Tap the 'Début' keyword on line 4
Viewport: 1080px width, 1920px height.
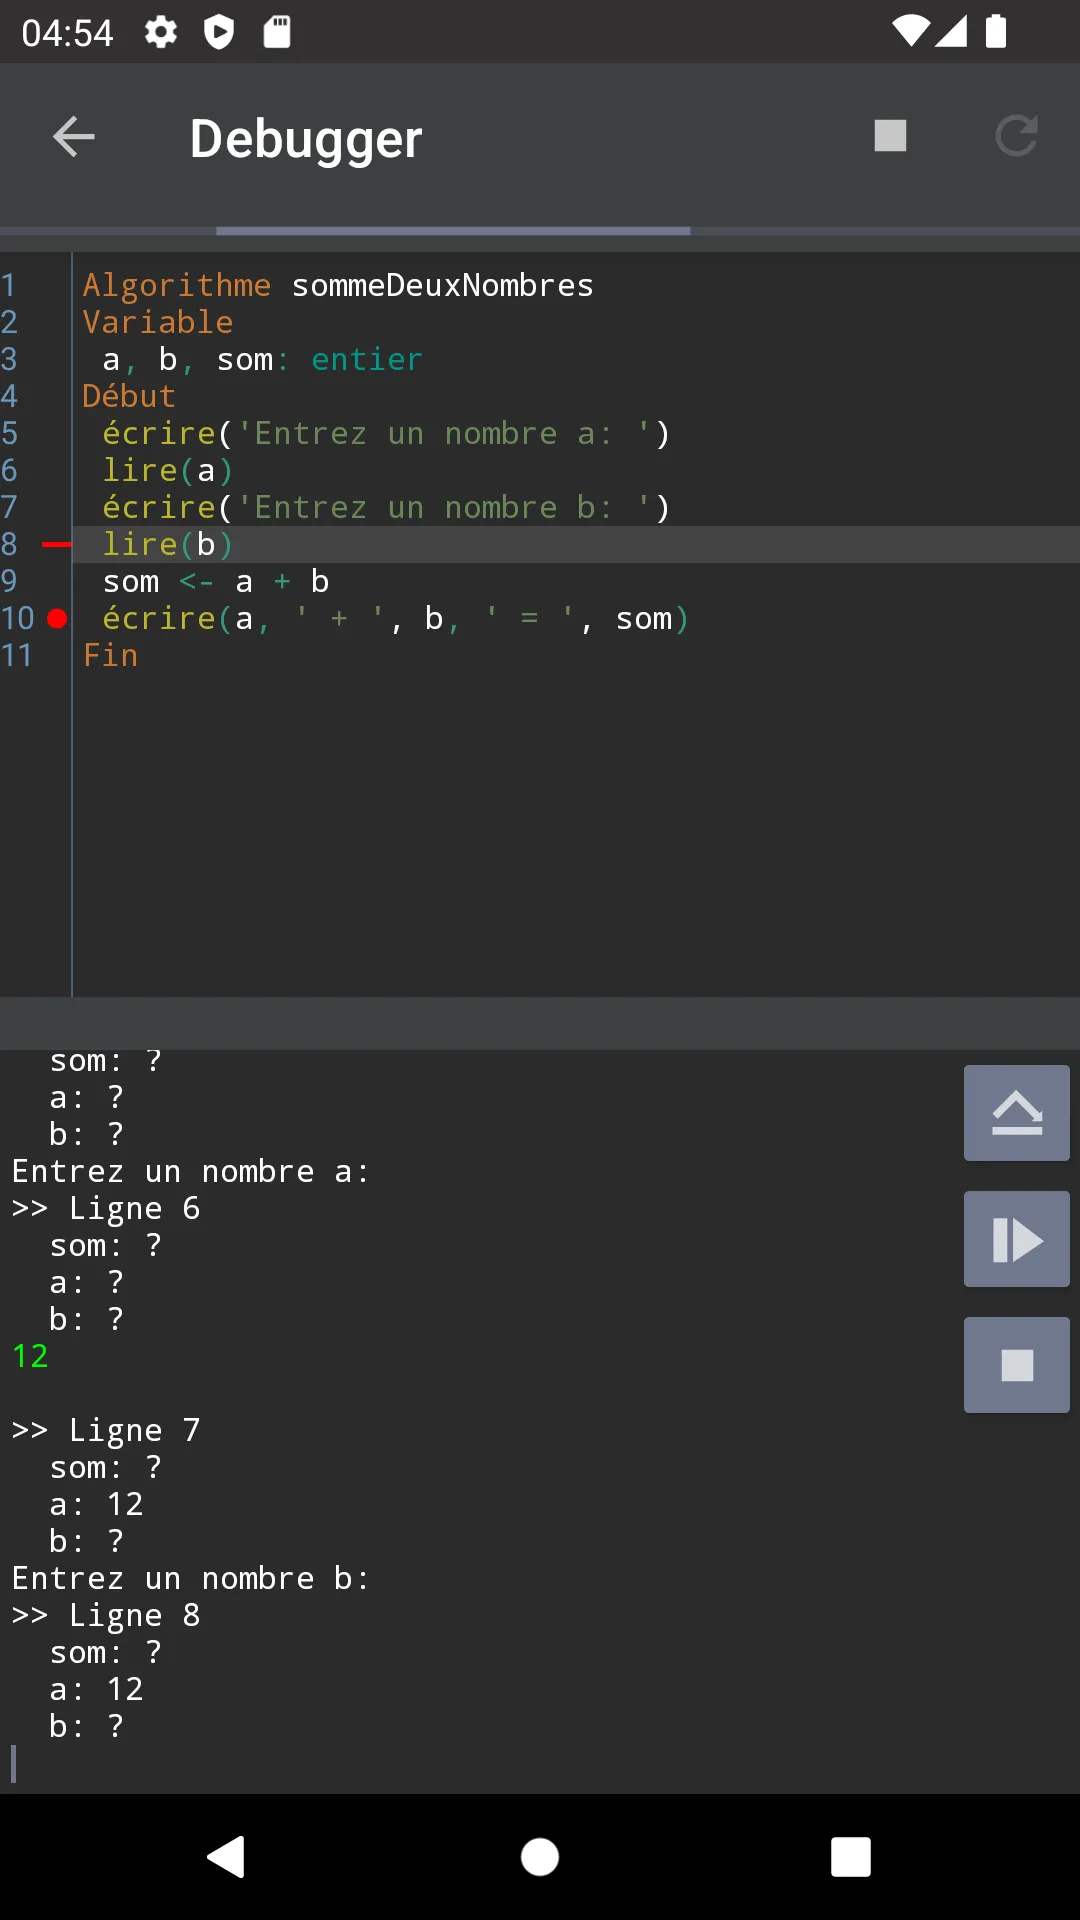point(129,397)
